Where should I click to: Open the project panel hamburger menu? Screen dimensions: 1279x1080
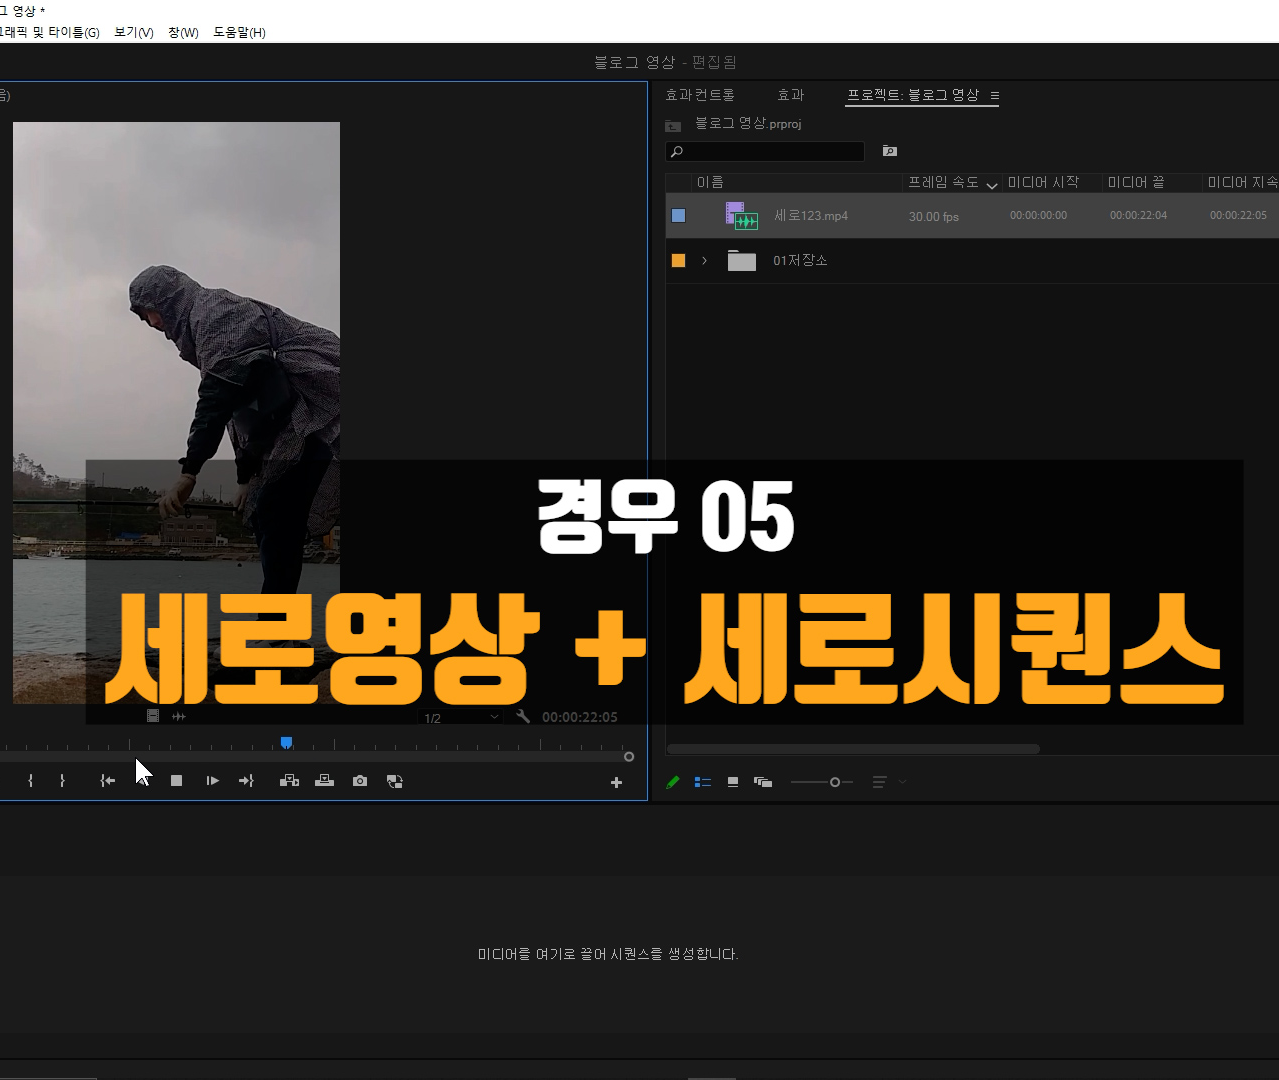(995, 96)
